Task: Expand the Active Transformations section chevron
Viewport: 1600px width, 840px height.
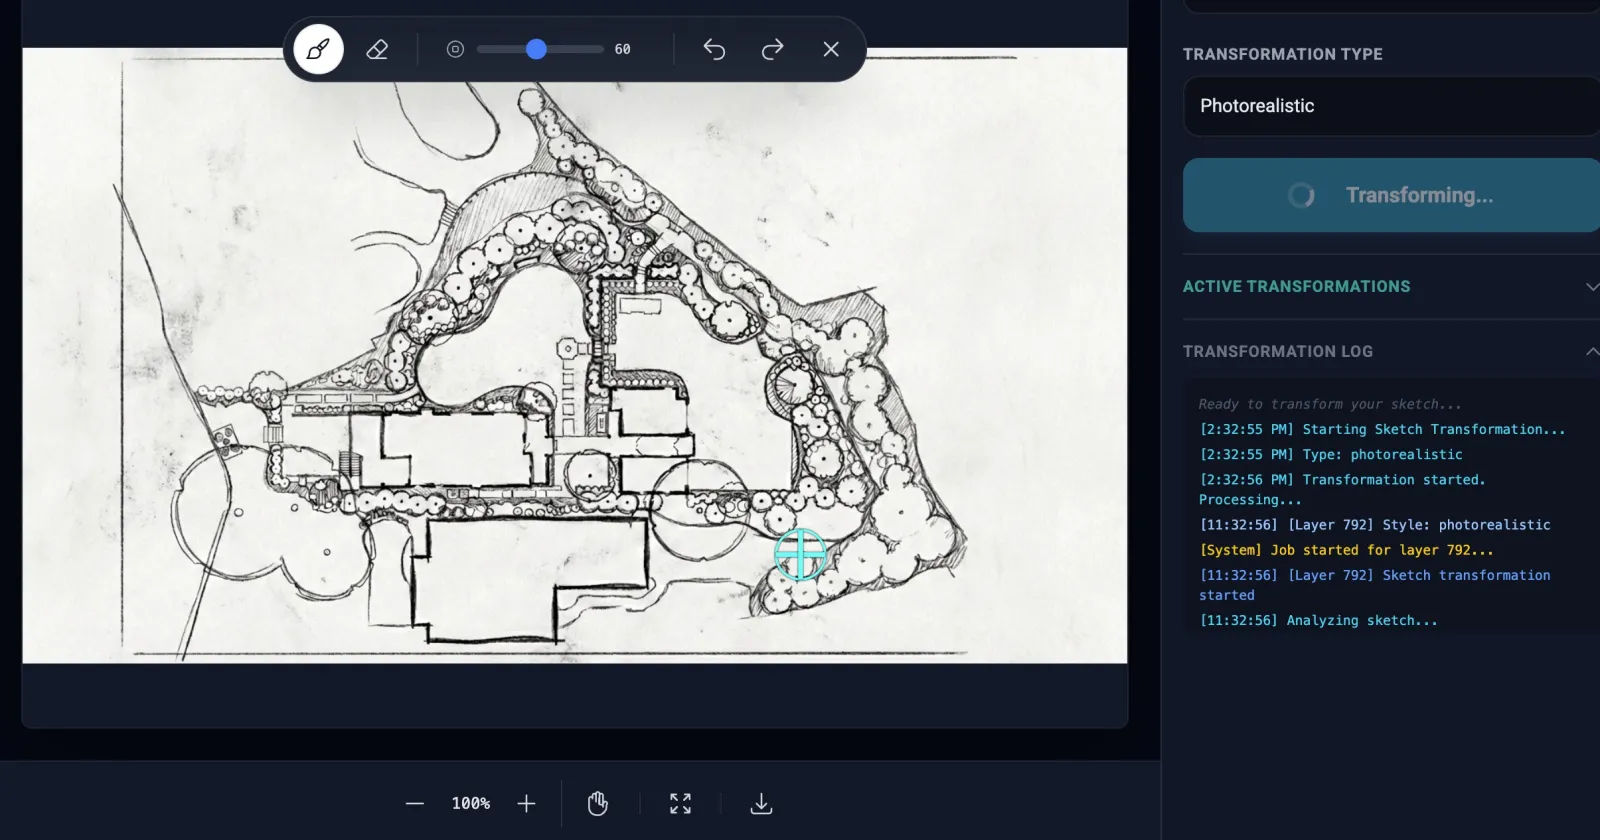Action: point(1592,287)
